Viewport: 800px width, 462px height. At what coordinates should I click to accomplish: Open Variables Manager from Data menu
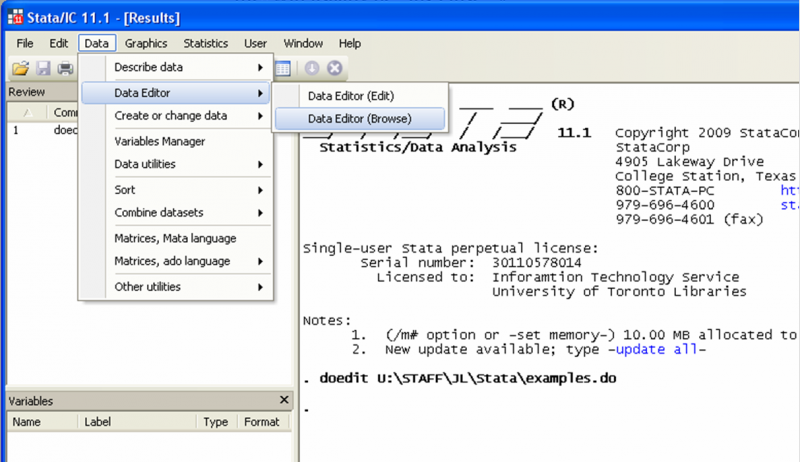click(160, 141)
